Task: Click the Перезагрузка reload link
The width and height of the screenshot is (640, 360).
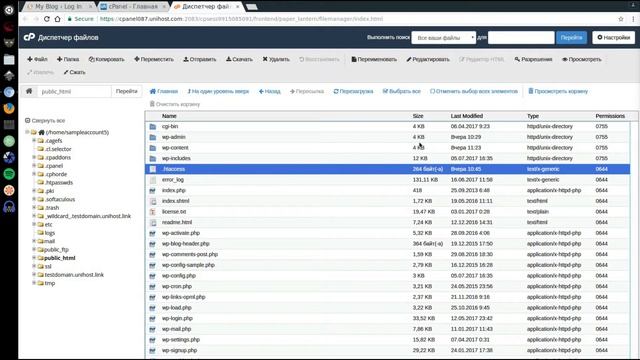Action: click(x=353, y=91)
